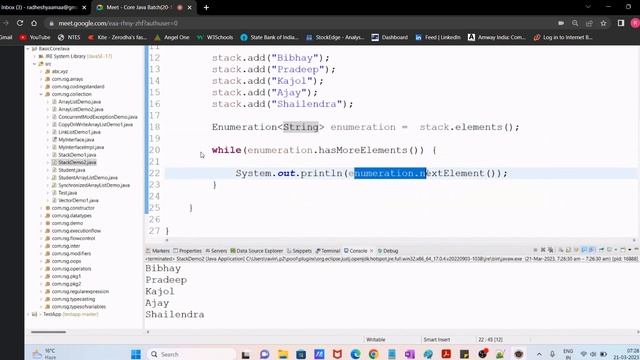Open Test.java file

[68, 193]
